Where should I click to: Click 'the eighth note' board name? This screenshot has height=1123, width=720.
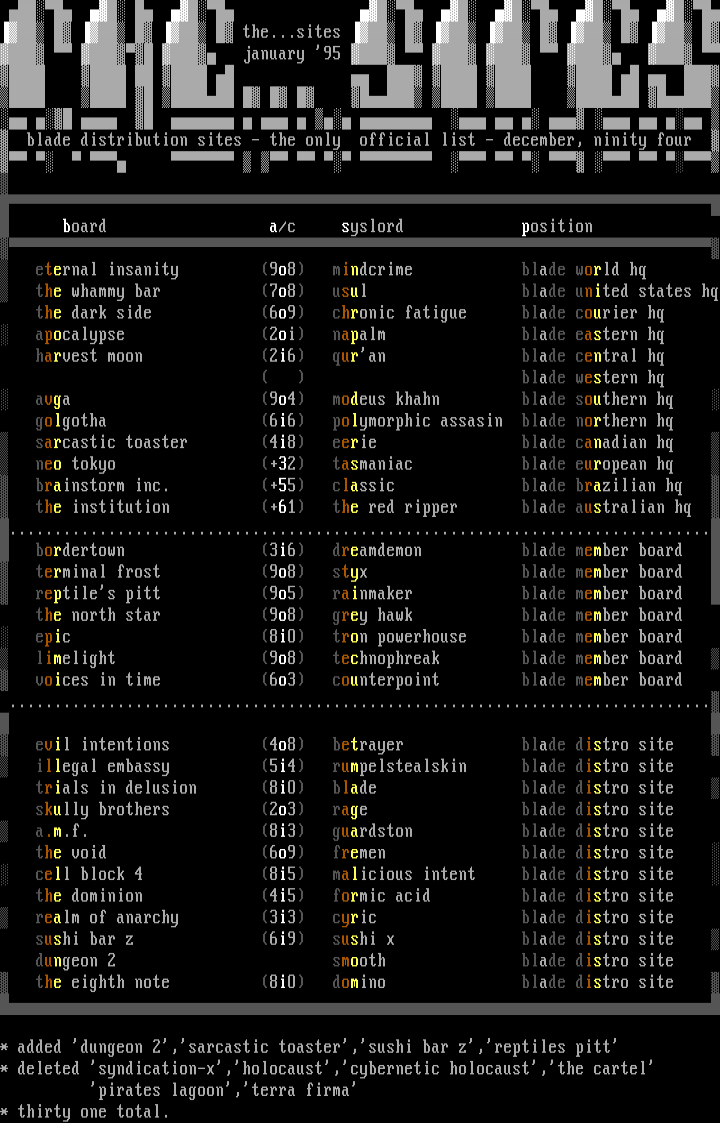click(102, 983)
